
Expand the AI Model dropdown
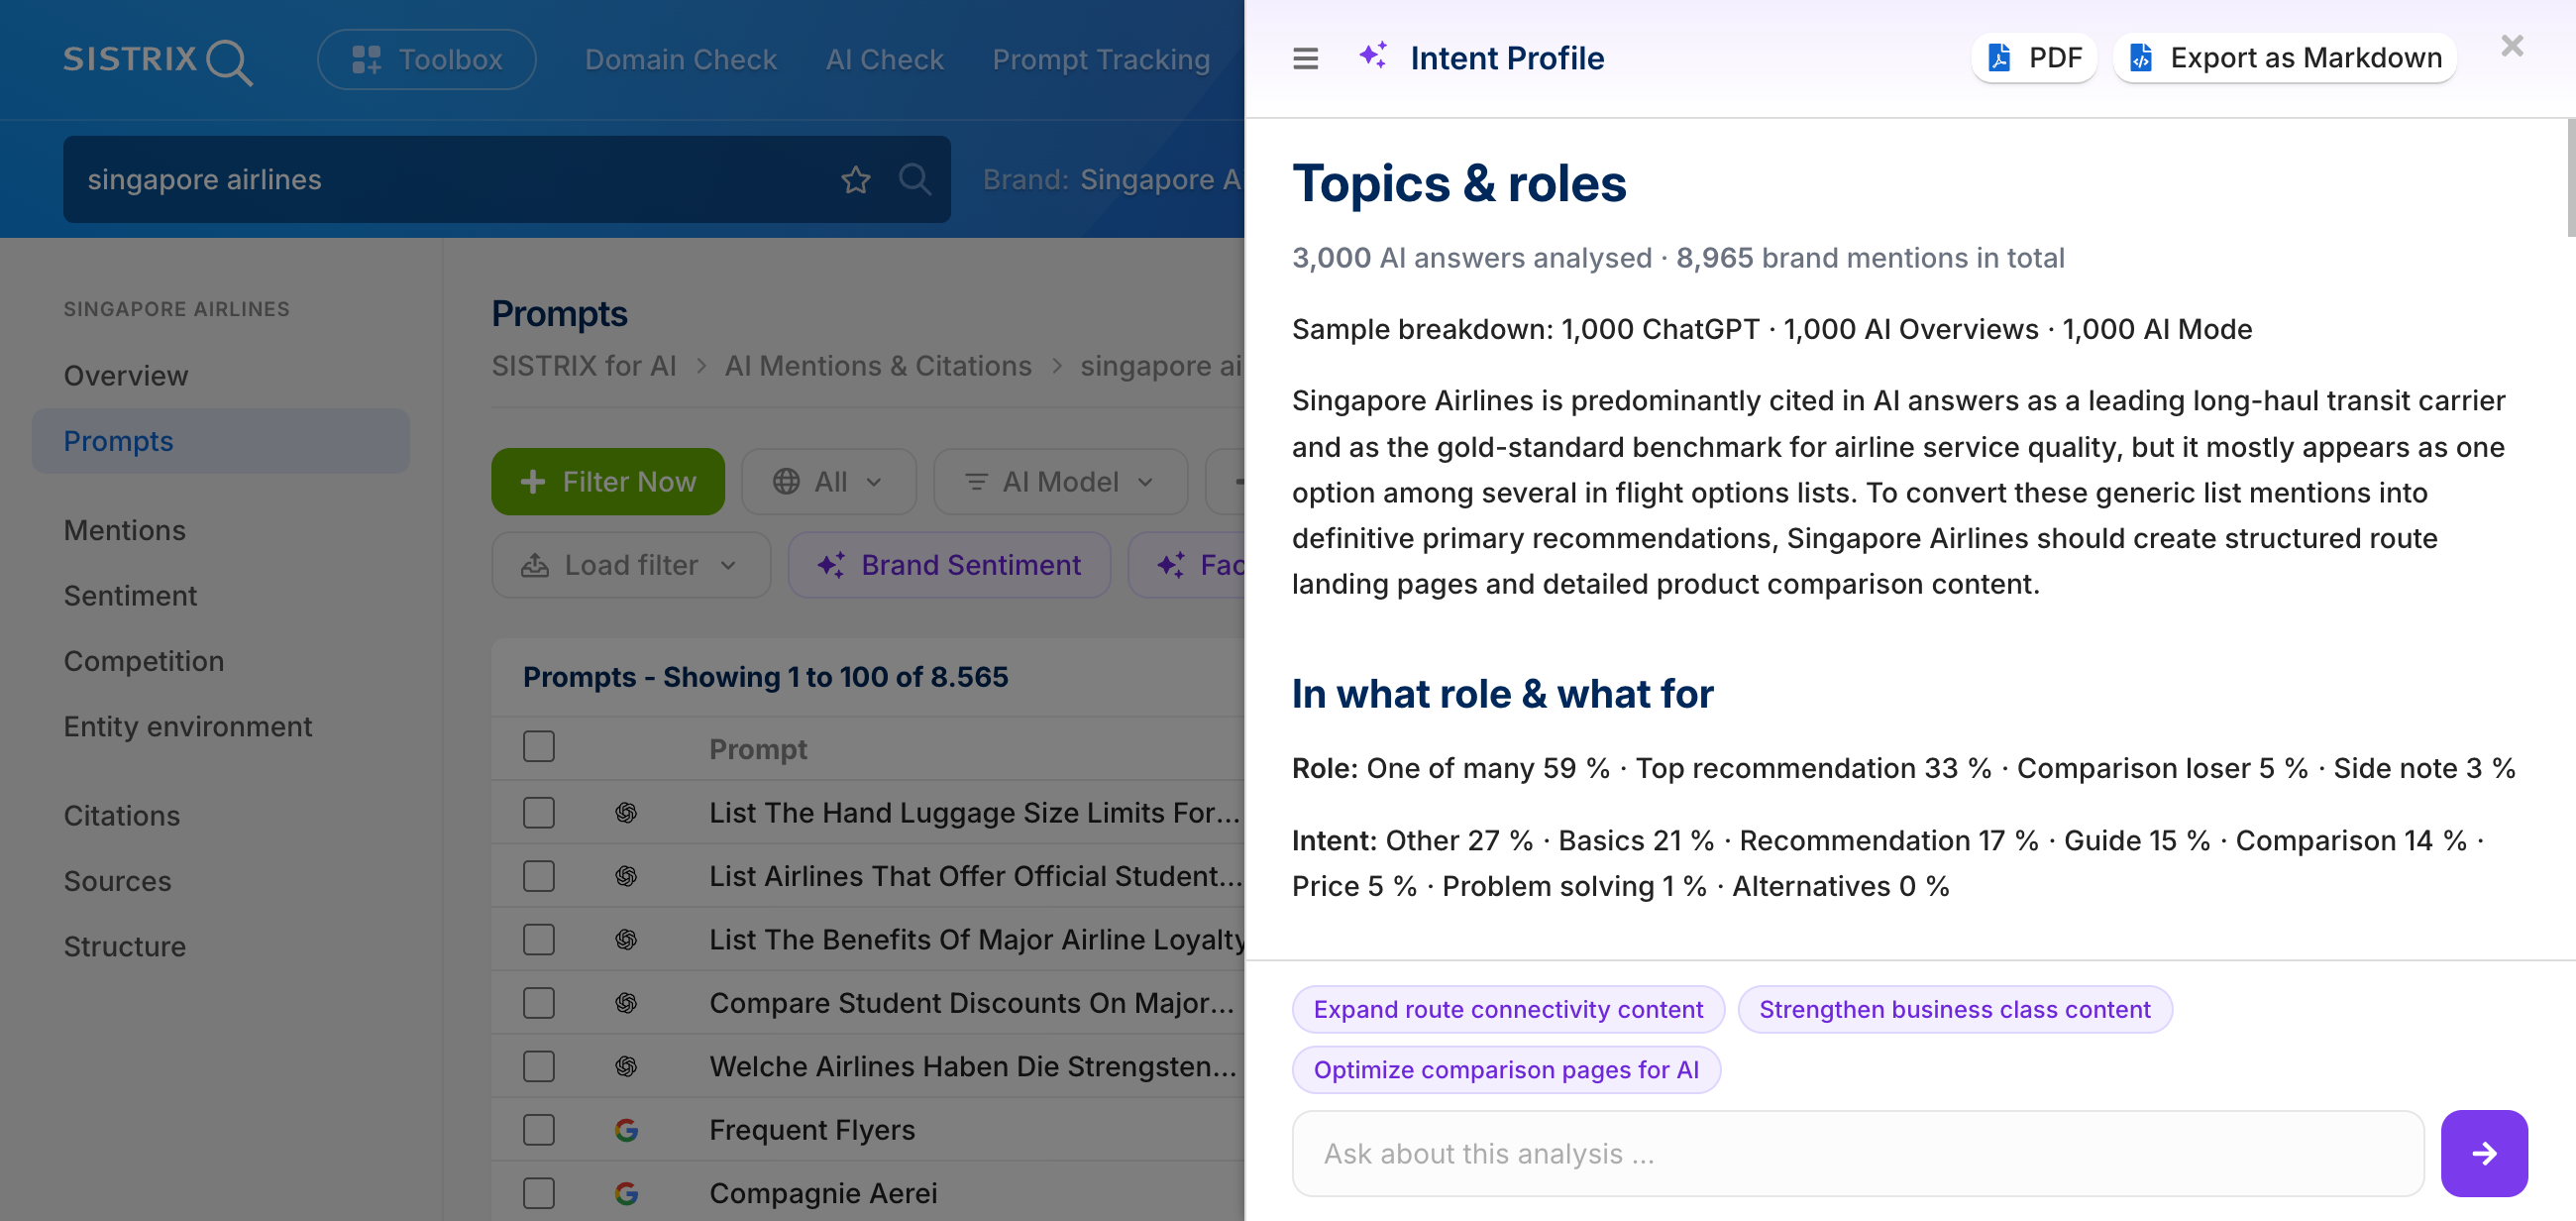coord(1061,482)
